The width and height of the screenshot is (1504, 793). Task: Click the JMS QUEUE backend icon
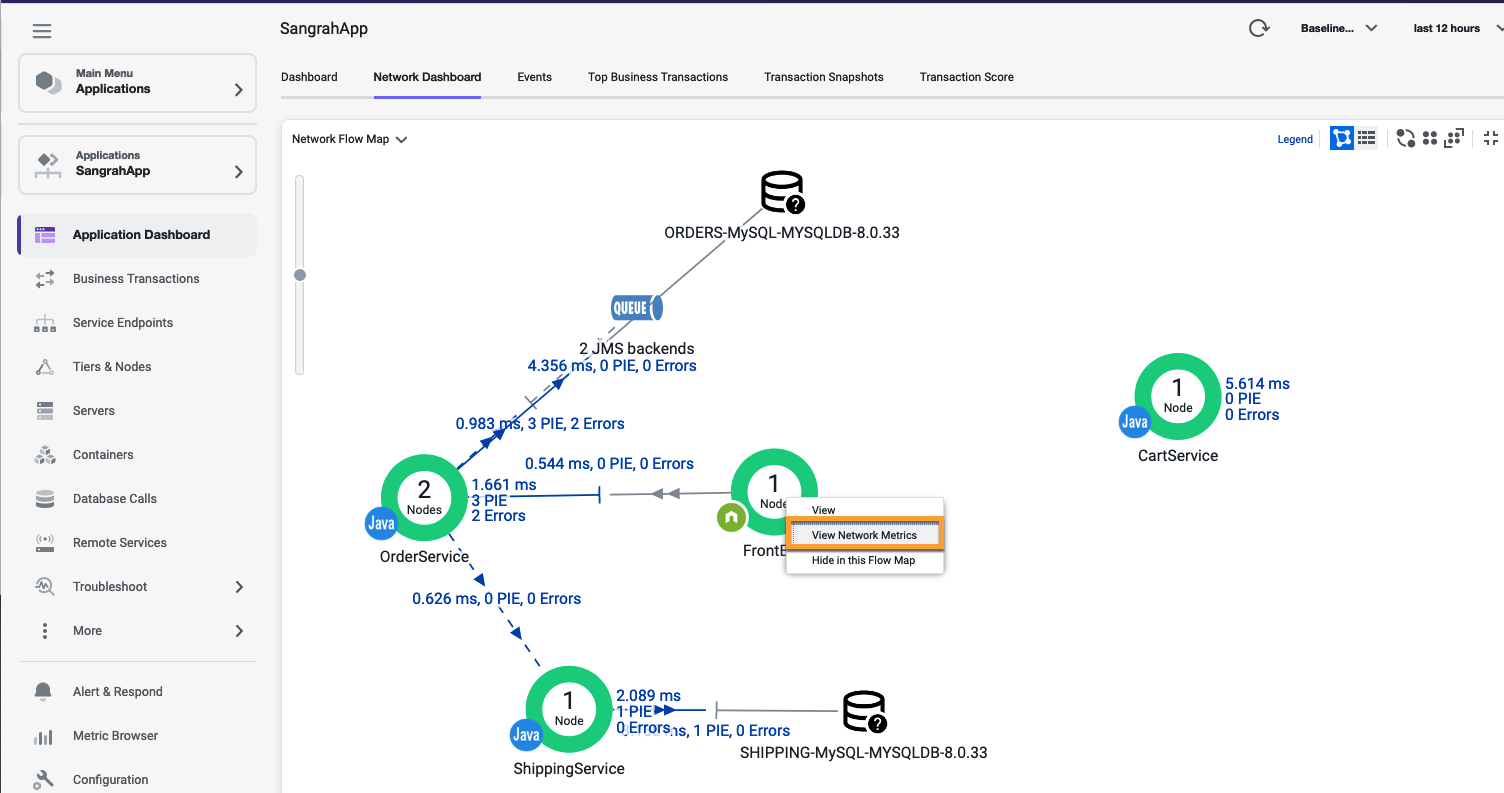(636, 308)
